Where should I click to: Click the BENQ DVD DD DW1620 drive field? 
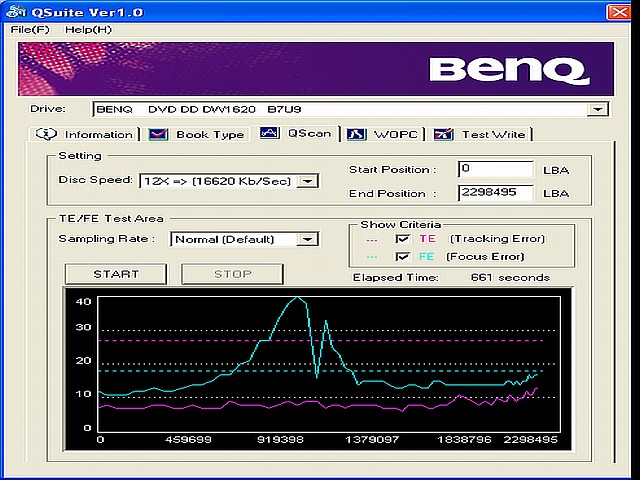click(351, 109)
